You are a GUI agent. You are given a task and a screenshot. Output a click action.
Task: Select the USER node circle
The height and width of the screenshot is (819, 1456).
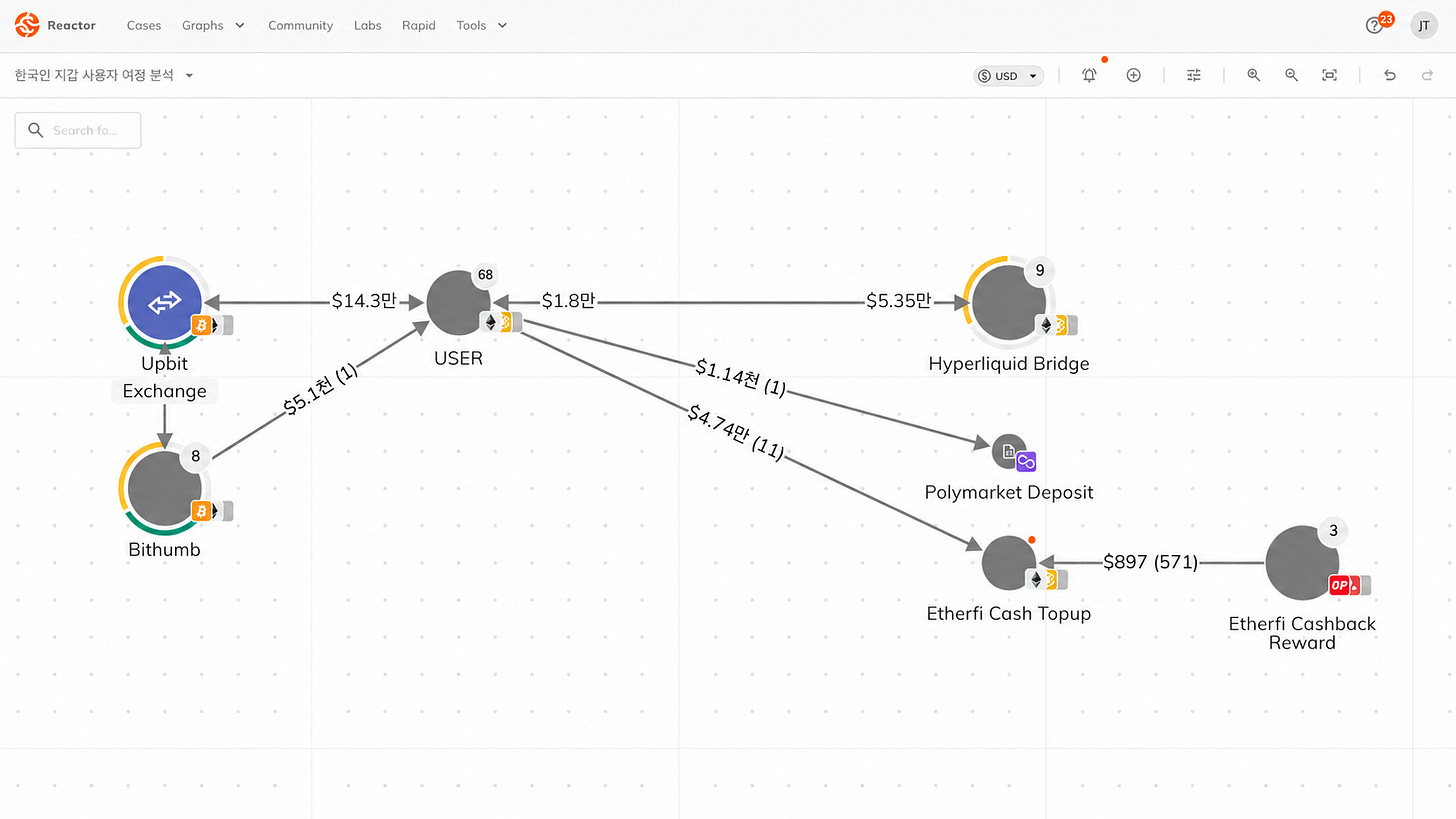click(458, 302)
